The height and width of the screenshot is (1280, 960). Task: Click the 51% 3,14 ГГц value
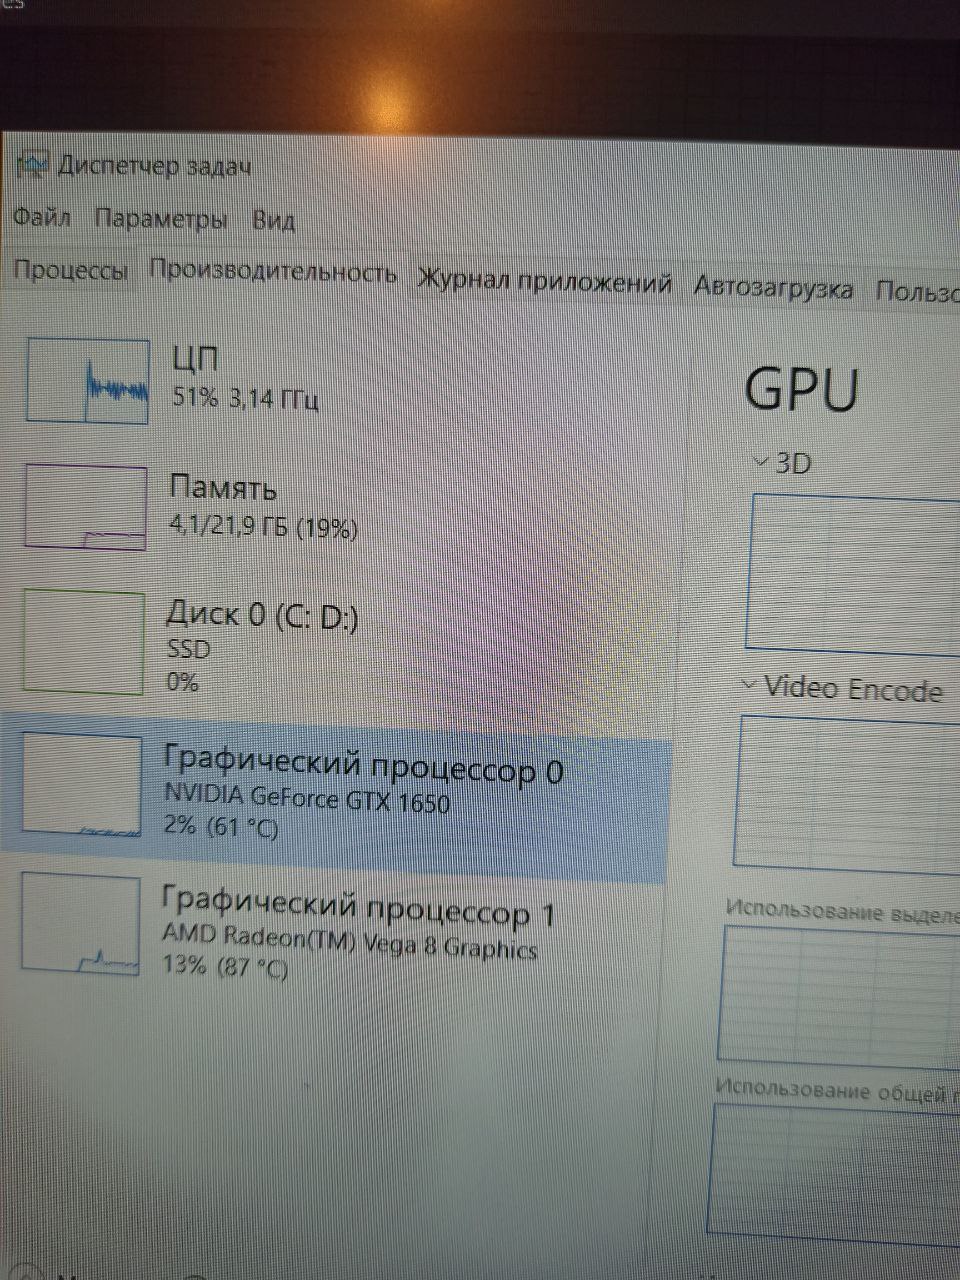click(246, 398)
